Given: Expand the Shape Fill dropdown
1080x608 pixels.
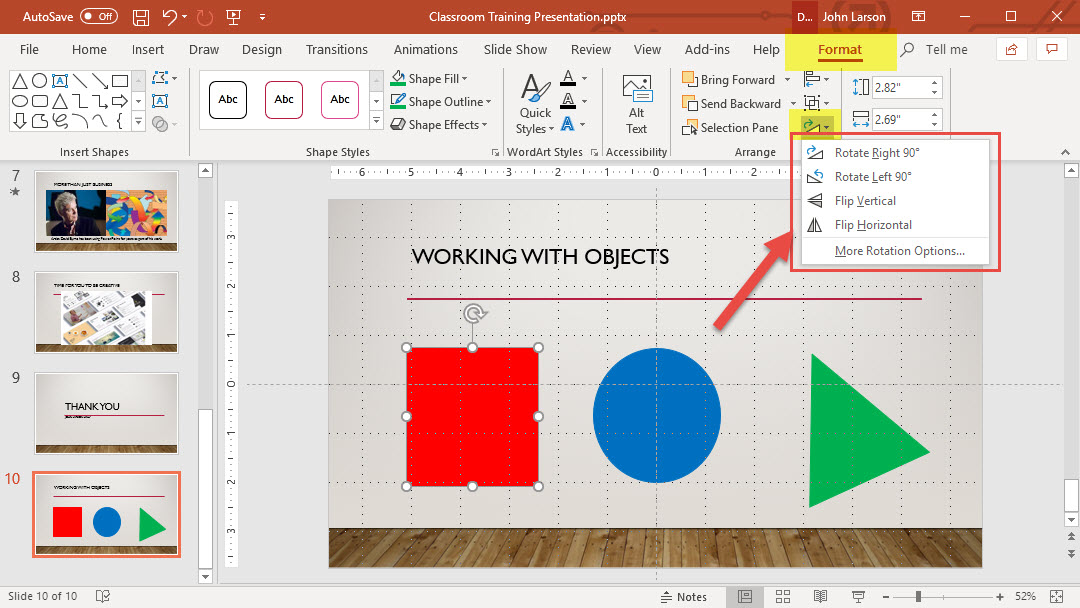Looking at the screenshot, I should click(464, 79).
